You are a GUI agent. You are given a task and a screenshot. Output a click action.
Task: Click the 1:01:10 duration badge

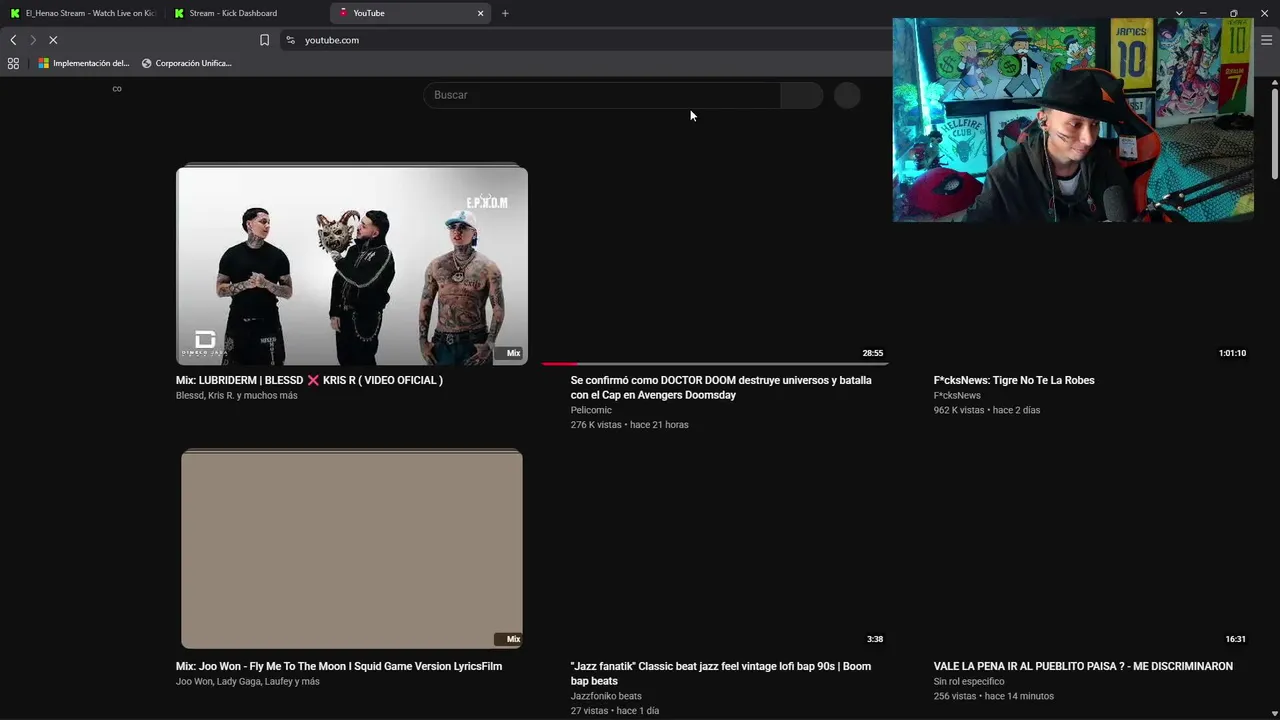tap(1232, 353)
